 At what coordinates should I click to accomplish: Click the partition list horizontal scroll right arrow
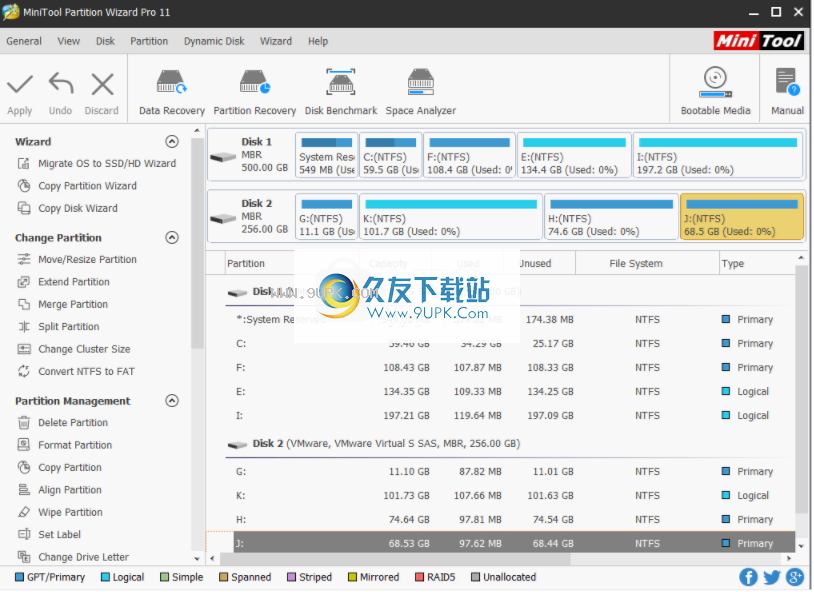pyautogui.click(x=789, y=559)
